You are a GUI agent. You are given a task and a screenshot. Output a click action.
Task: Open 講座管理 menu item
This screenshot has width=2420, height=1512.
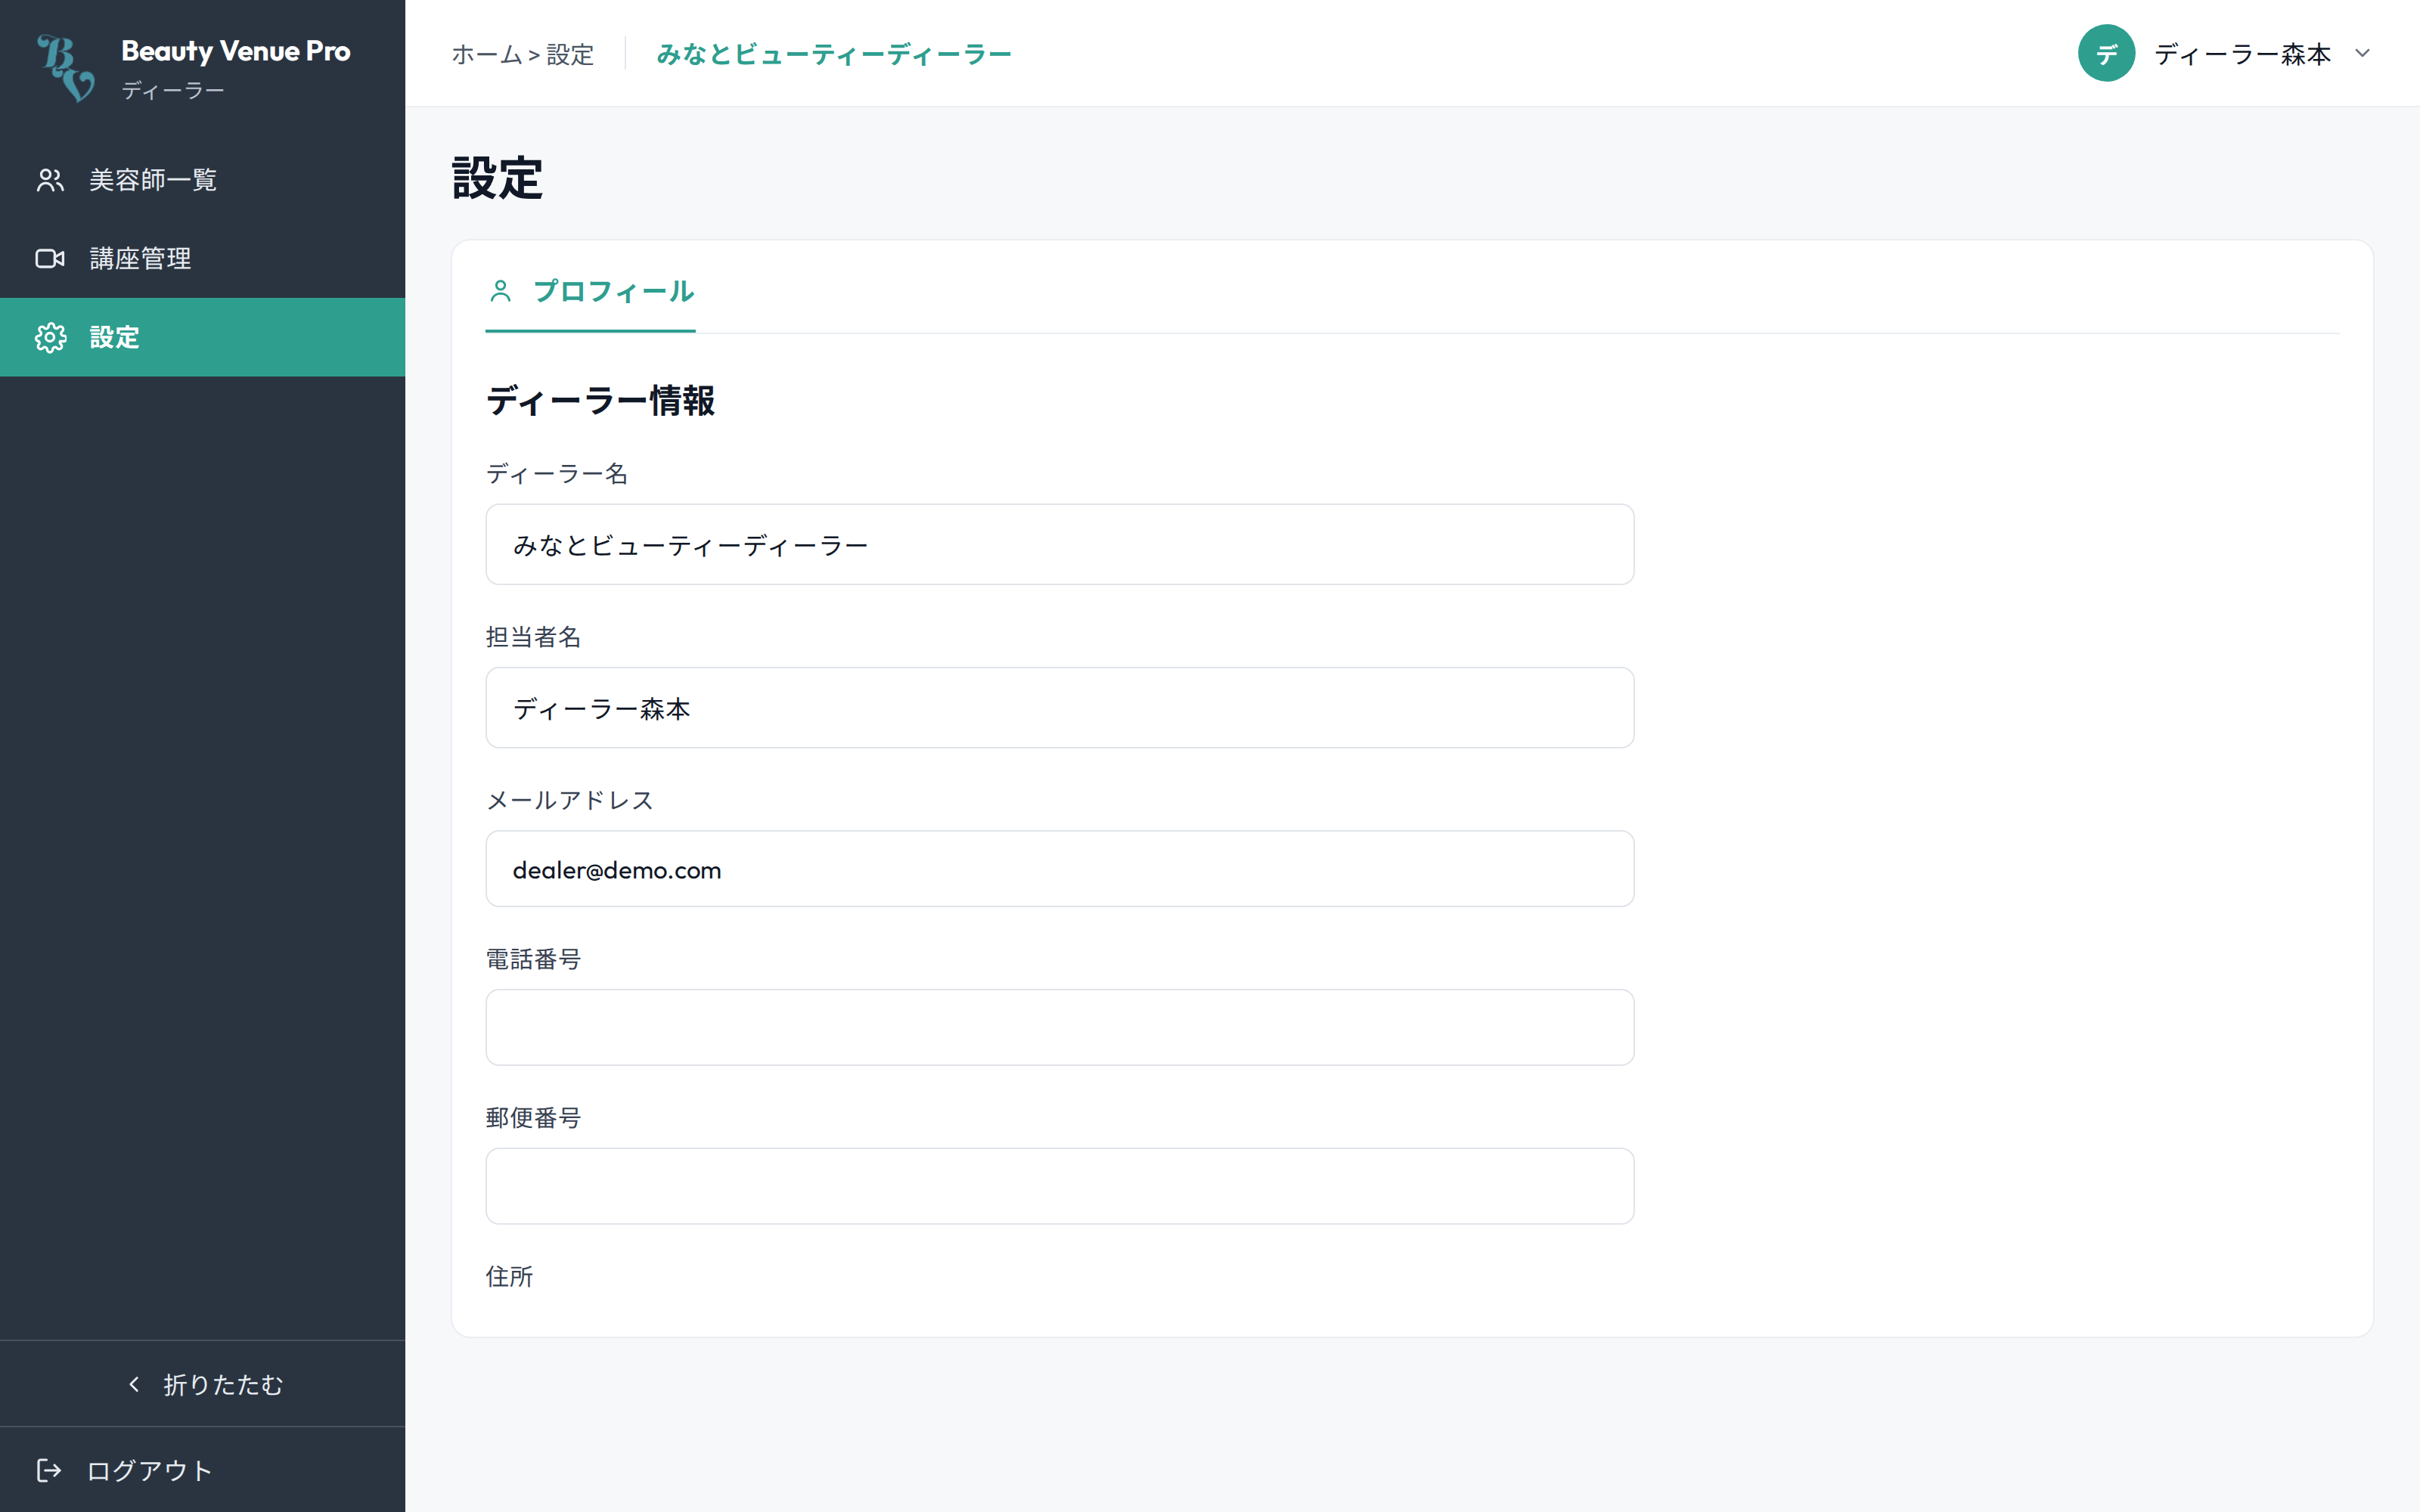coord(202,259)
